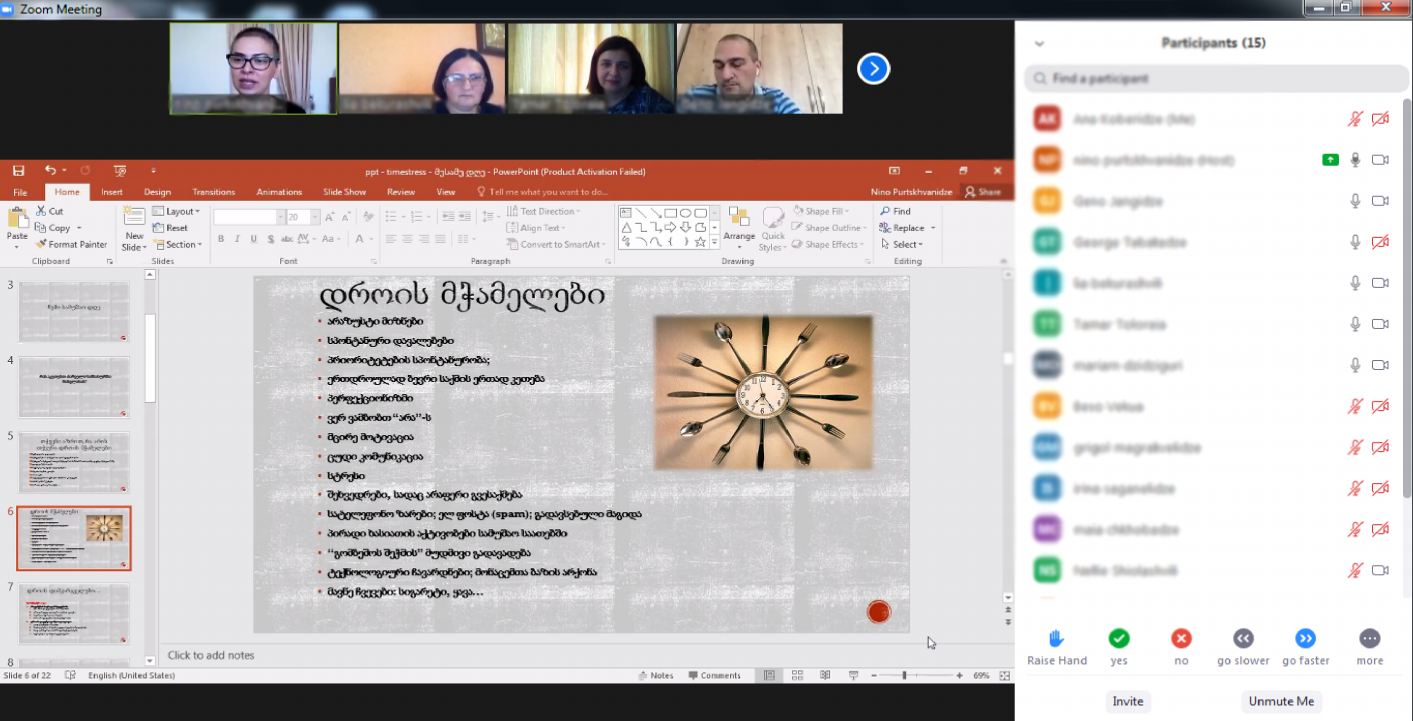Image resolution: width=1413 pixels, height=721 pixels.
Task: Click the Undo arrow icon in PowerPoint
Action: [x=49, y=171]
